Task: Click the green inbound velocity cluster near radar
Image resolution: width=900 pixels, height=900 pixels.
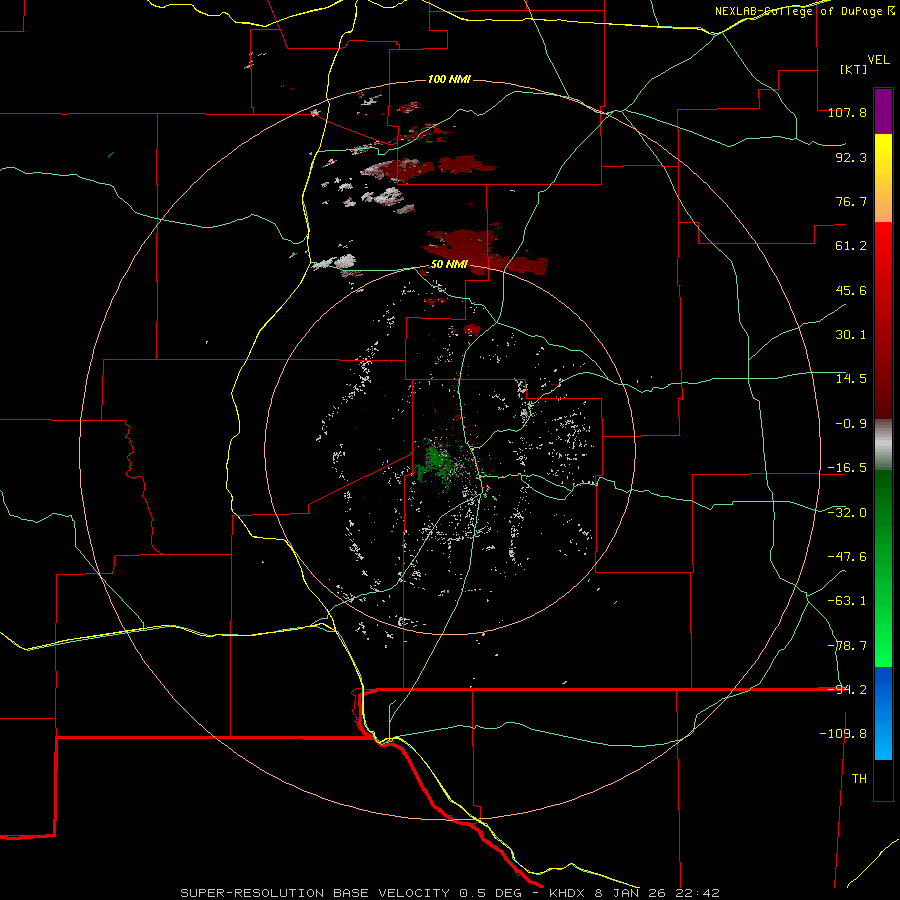Action: tap(435, 462)
